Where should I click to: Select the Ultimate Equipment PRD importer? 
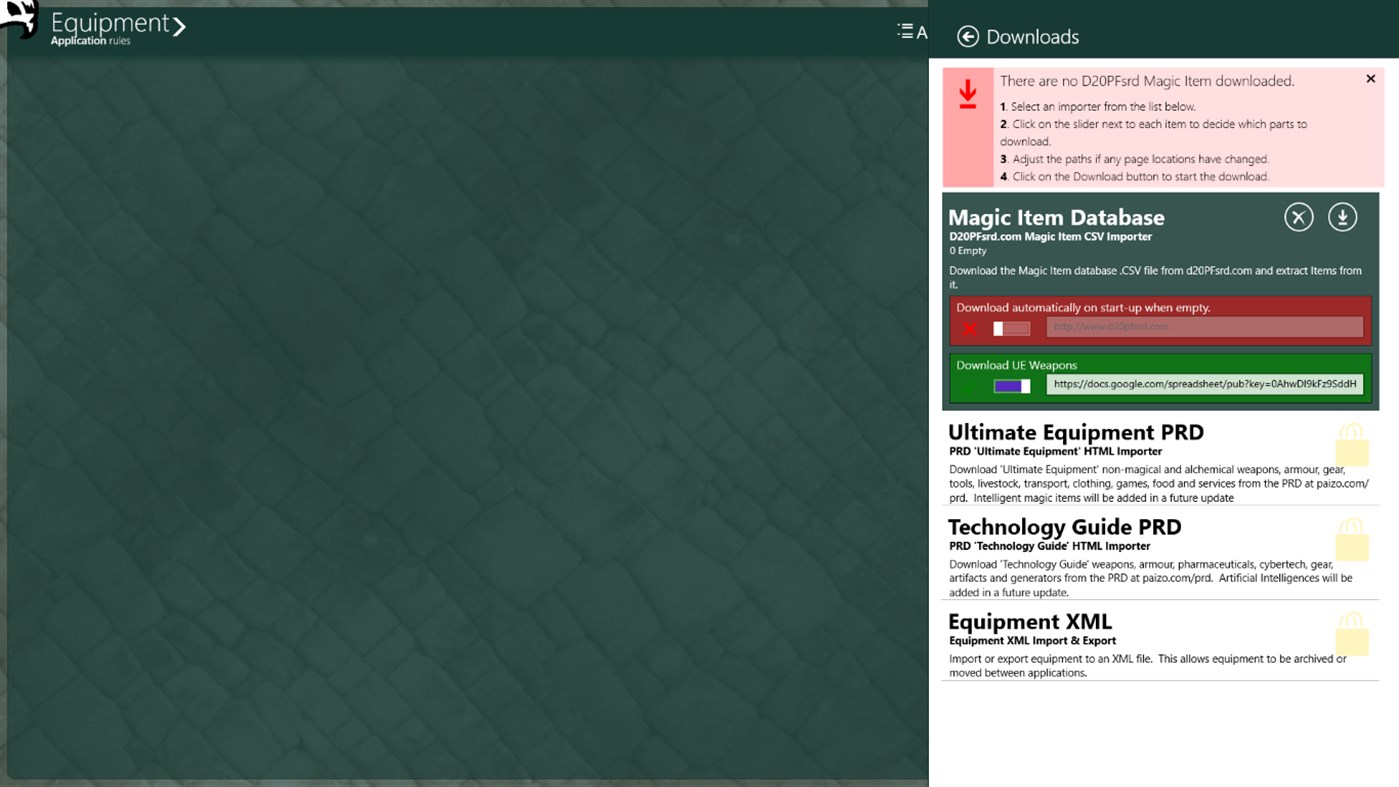(x=1075, y=432)
